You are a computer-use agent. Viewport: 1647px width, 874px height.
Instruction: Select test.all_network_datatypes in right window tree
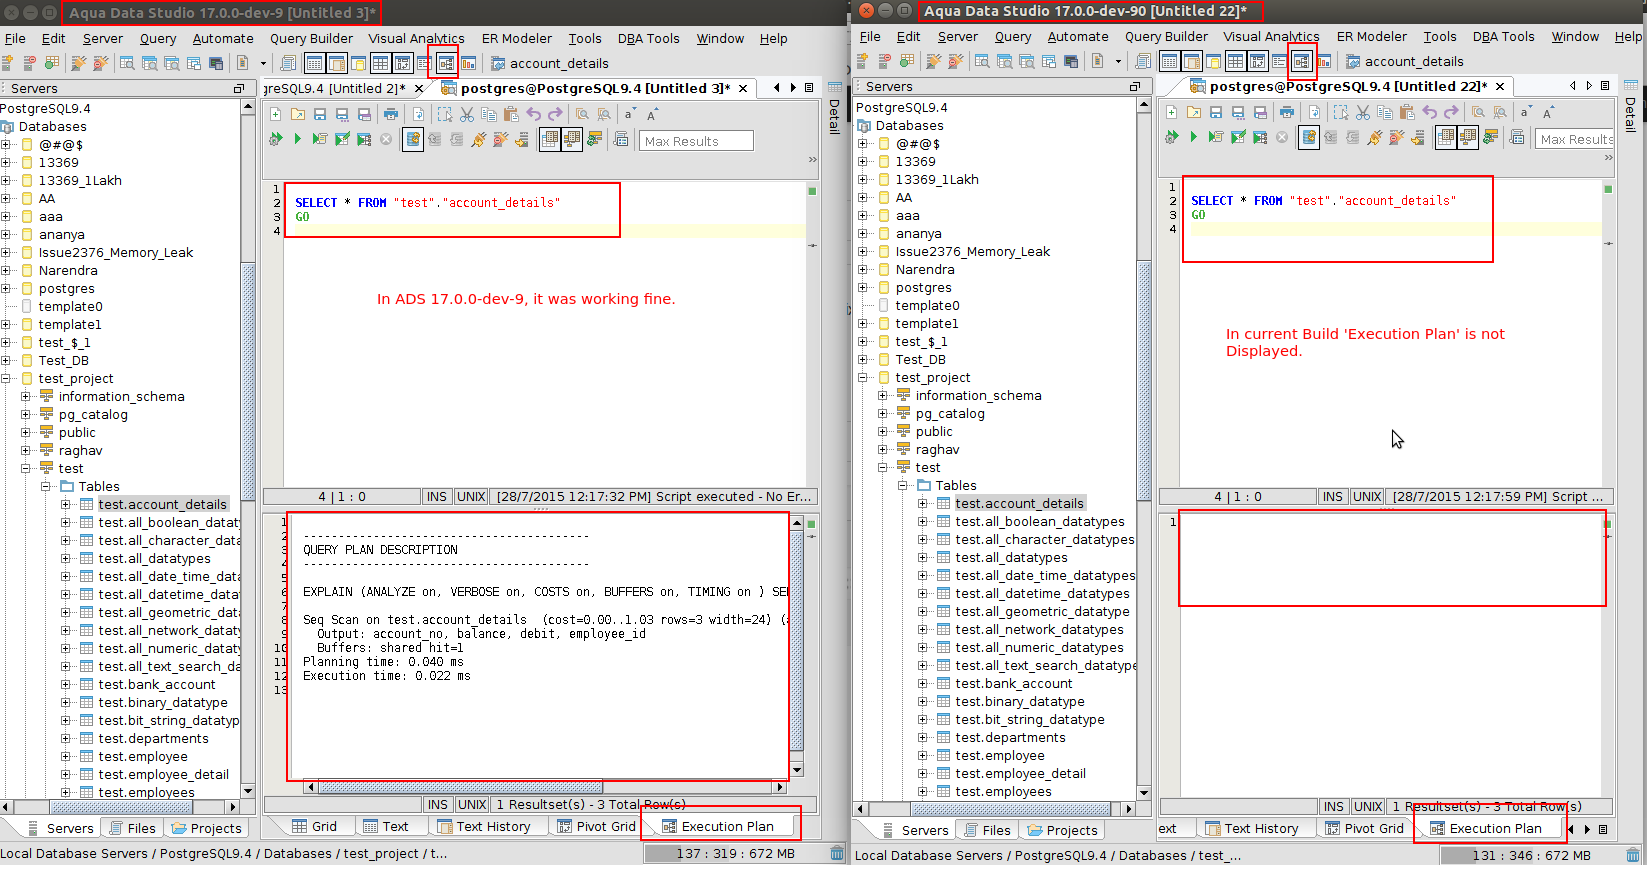pos(1039,630)
